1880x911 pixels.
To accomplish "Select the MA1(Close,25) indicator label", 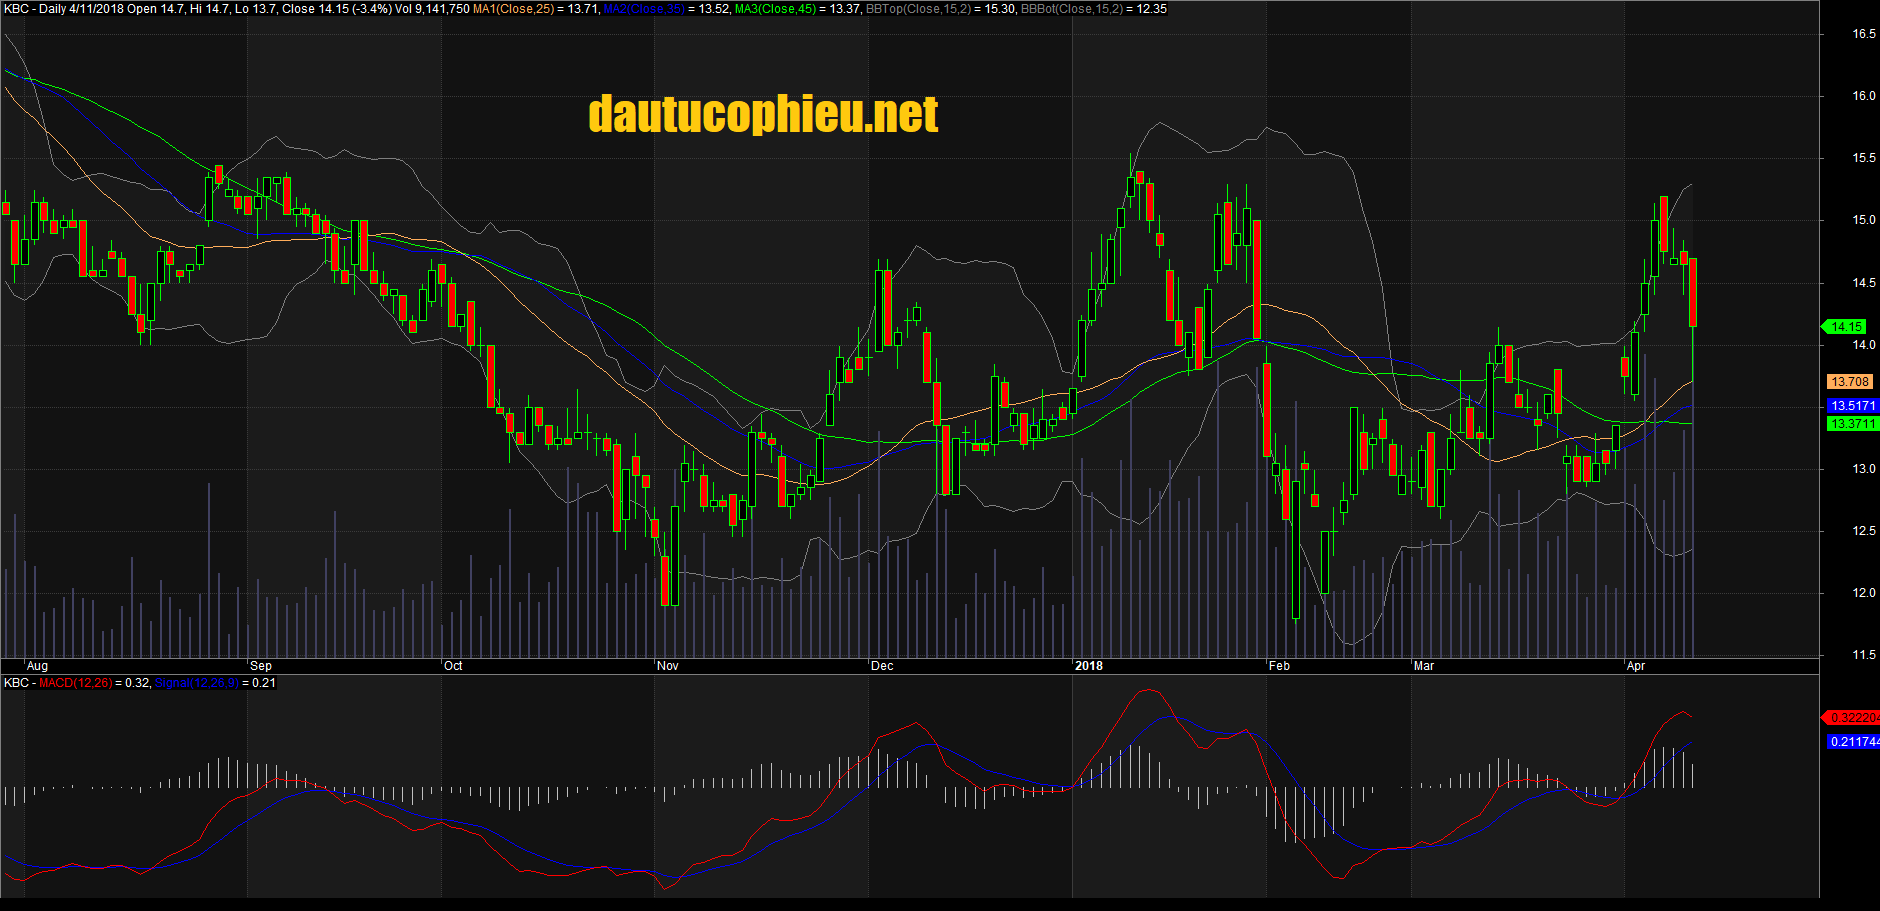I will (x=512, y=10).
